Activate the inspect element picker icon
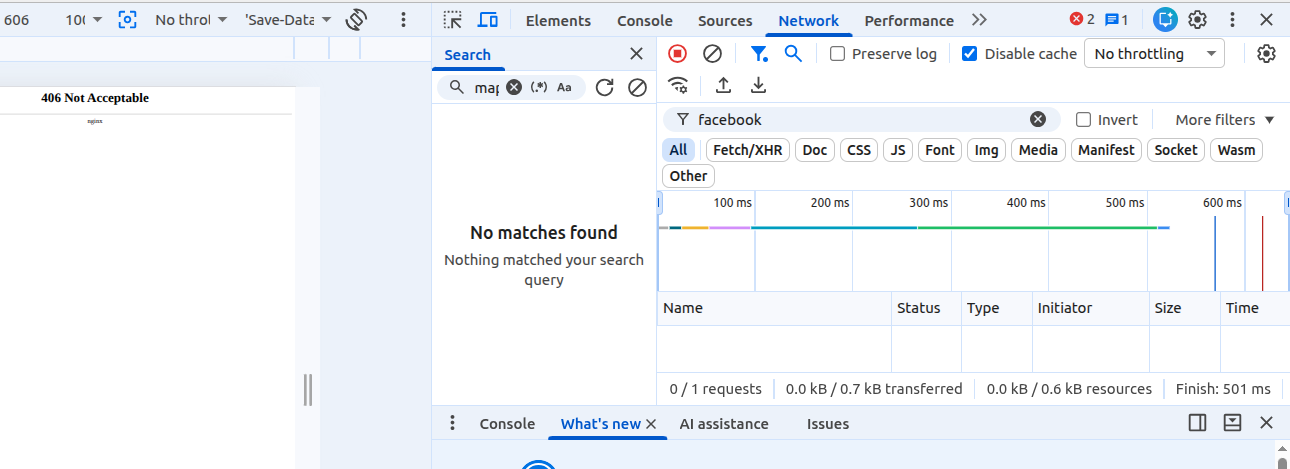 453,20
